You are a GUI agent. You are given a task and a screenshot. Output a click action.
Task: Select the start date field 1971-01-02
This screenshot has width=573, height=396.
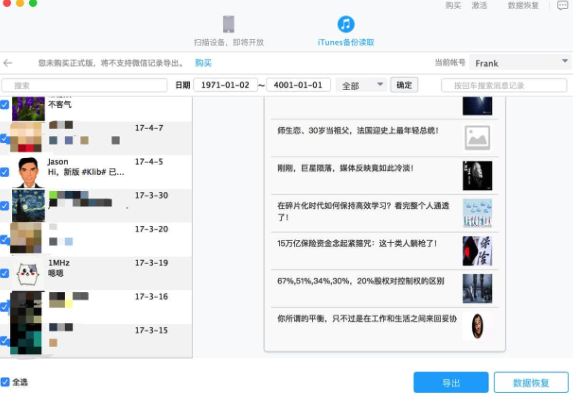pyautogui.click(x=225, y=85)
